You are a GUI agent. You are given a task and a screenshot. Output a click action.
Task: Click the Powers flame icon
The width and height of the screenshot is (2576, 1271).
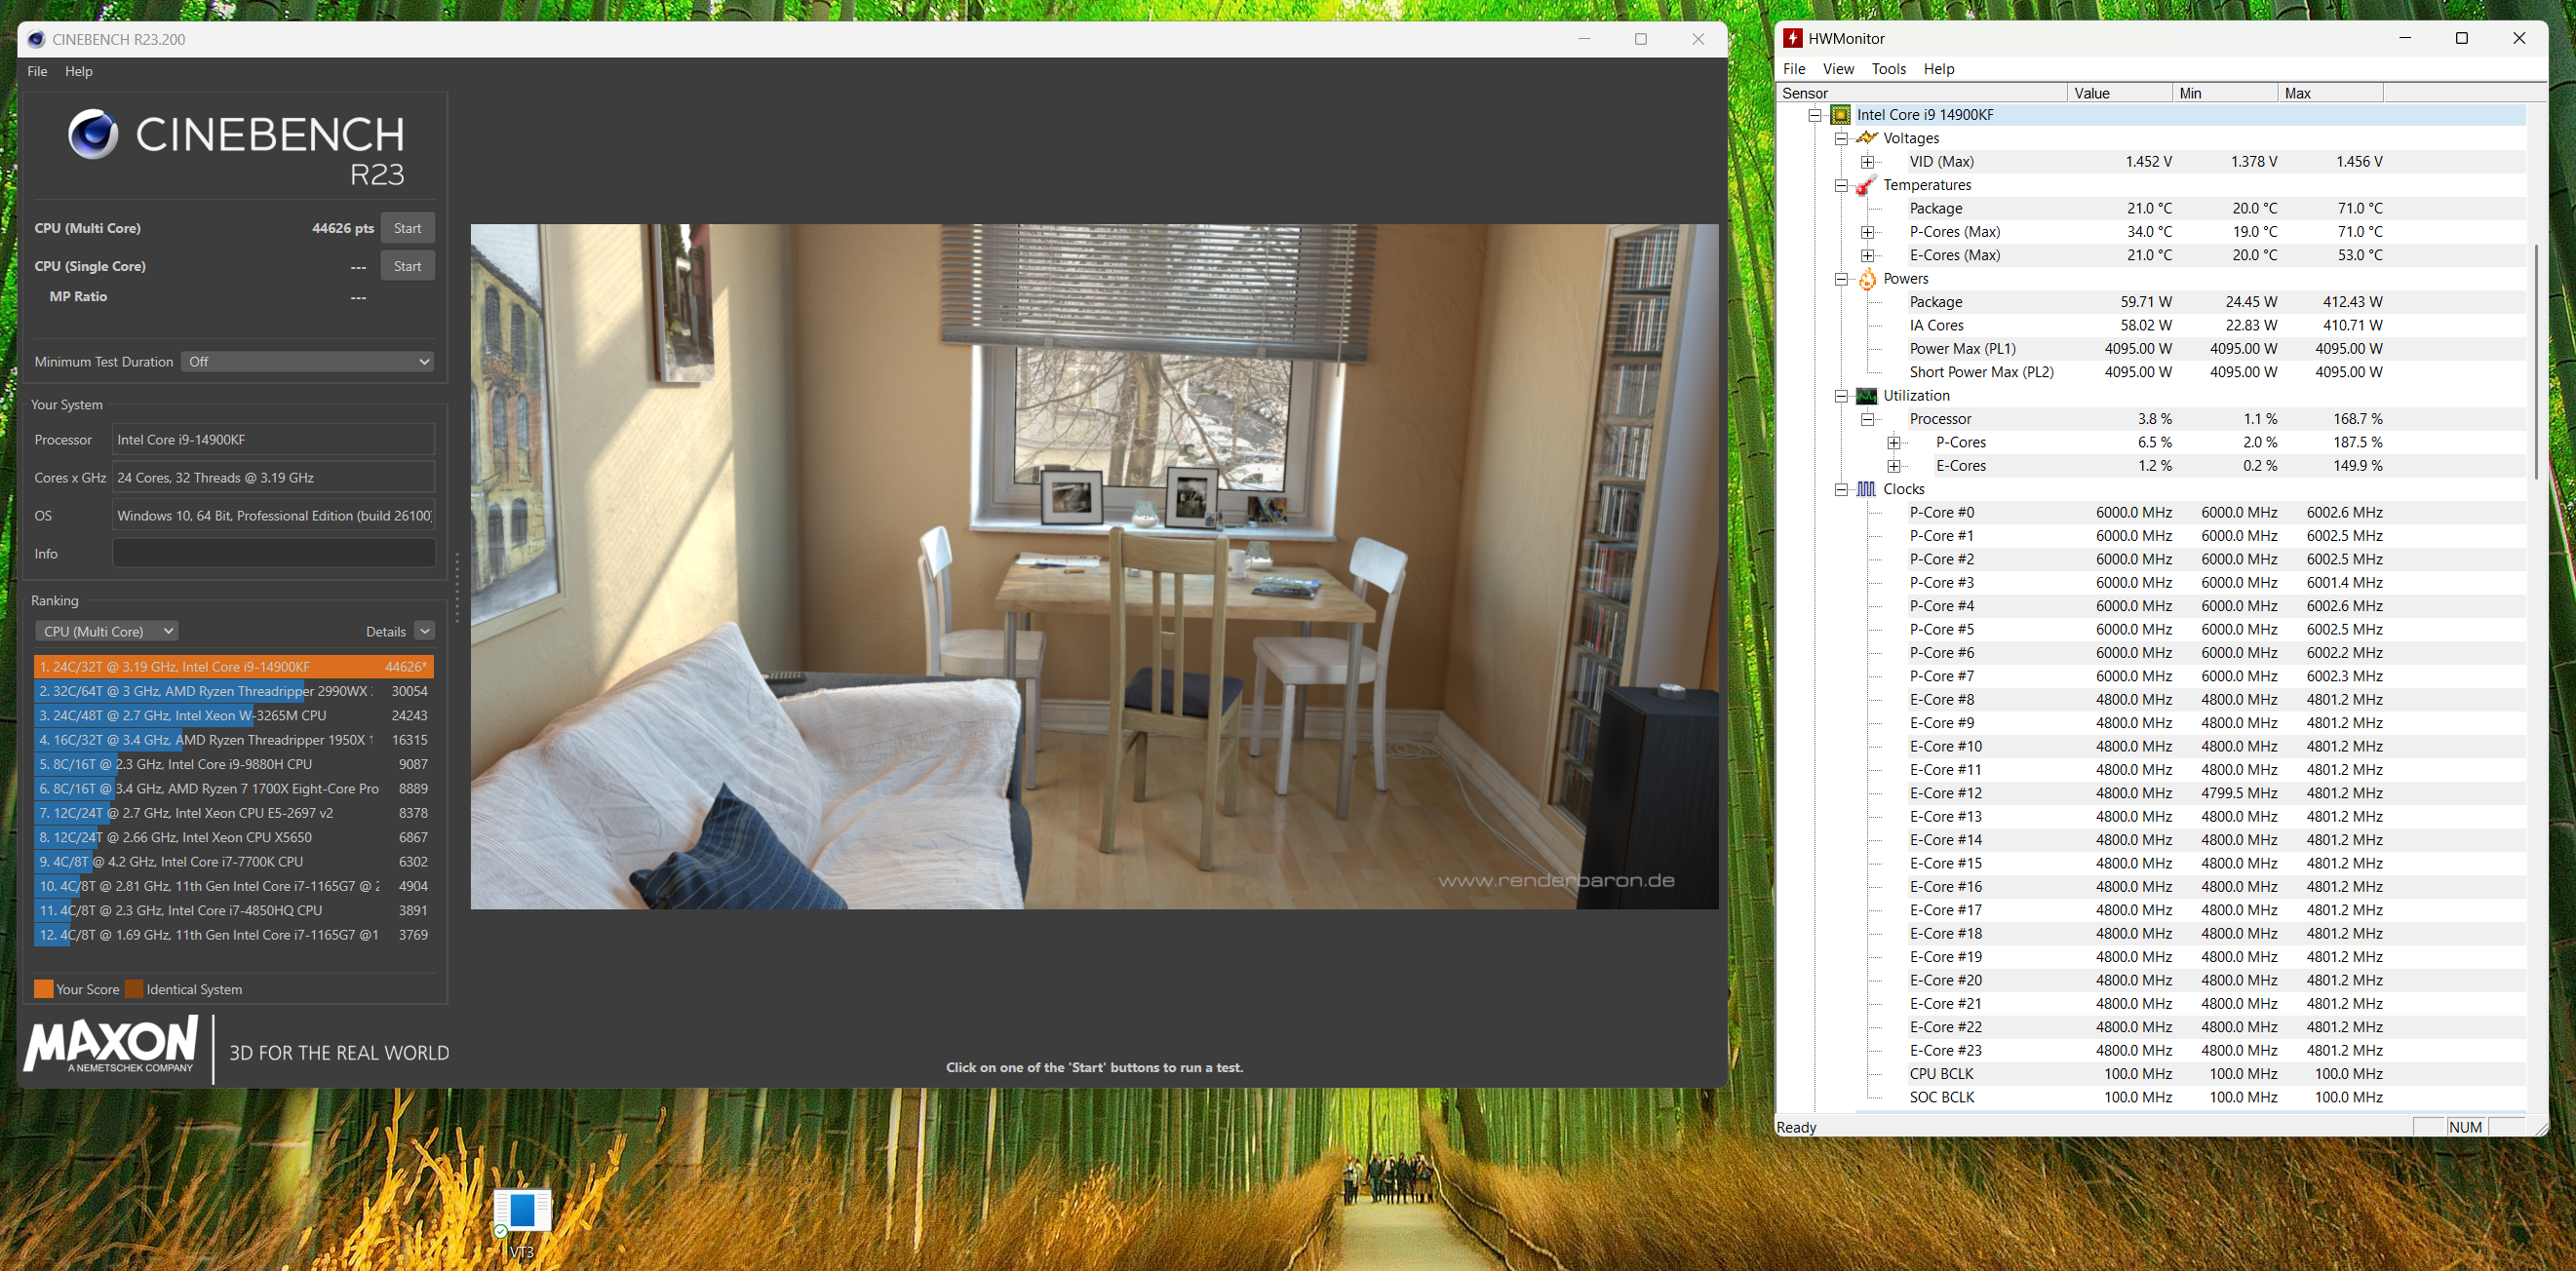point(1866,279)
